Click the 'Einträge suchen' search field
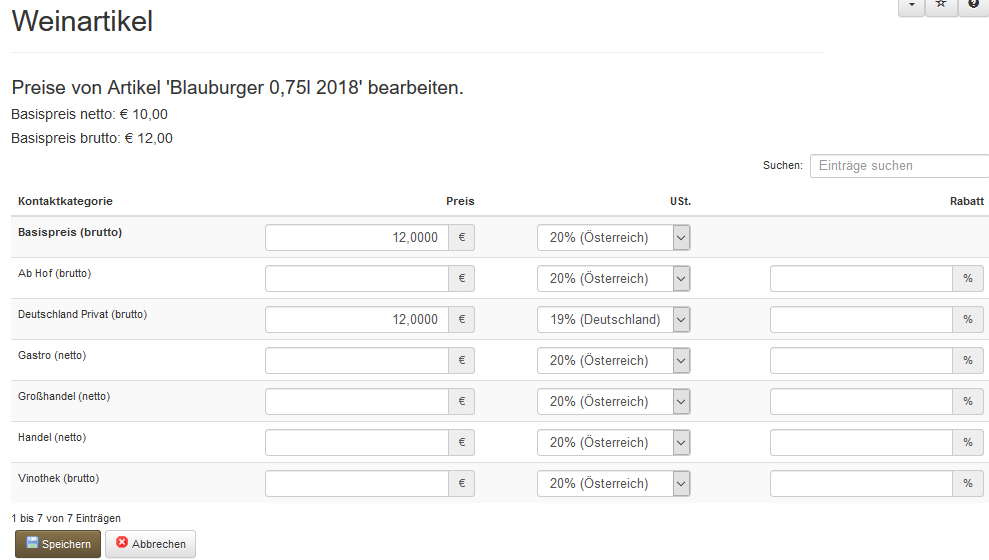 [x=899, y=166]
